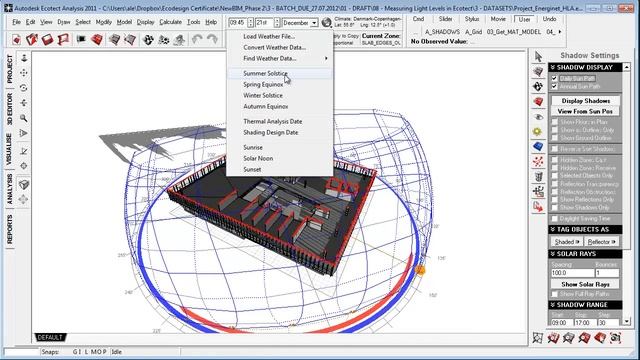640x360 pixels.
Task: Click the second red cube icon in top toolbar
Action: coord(32,40)
